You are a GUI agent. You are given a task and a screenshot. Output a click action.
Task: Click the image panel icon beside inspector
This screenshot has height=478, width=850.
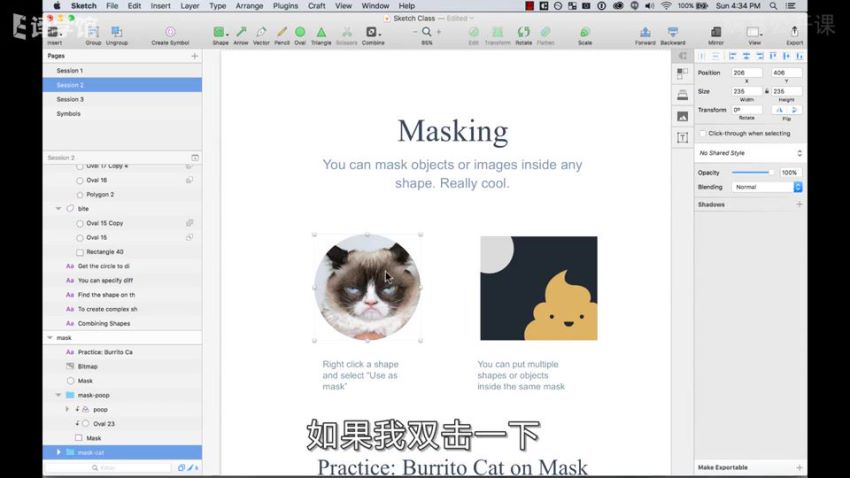(x=682, y=116)
